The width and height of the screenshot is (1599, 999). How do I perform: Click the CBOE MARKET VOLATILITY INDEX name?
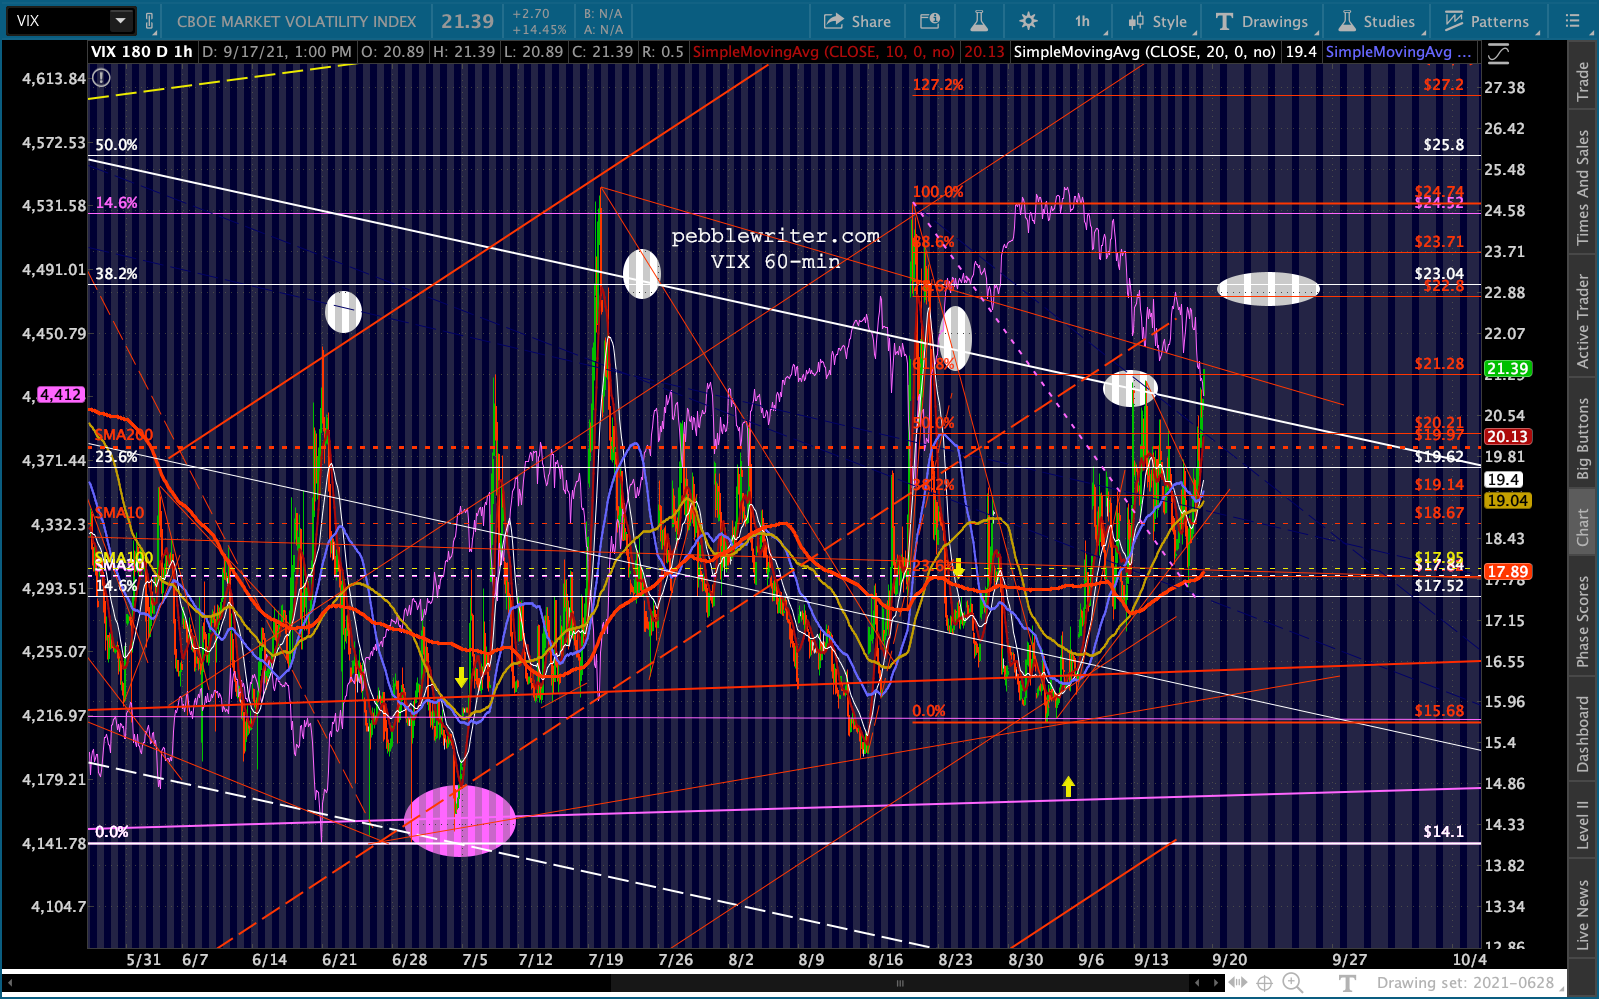coord(296,21)
